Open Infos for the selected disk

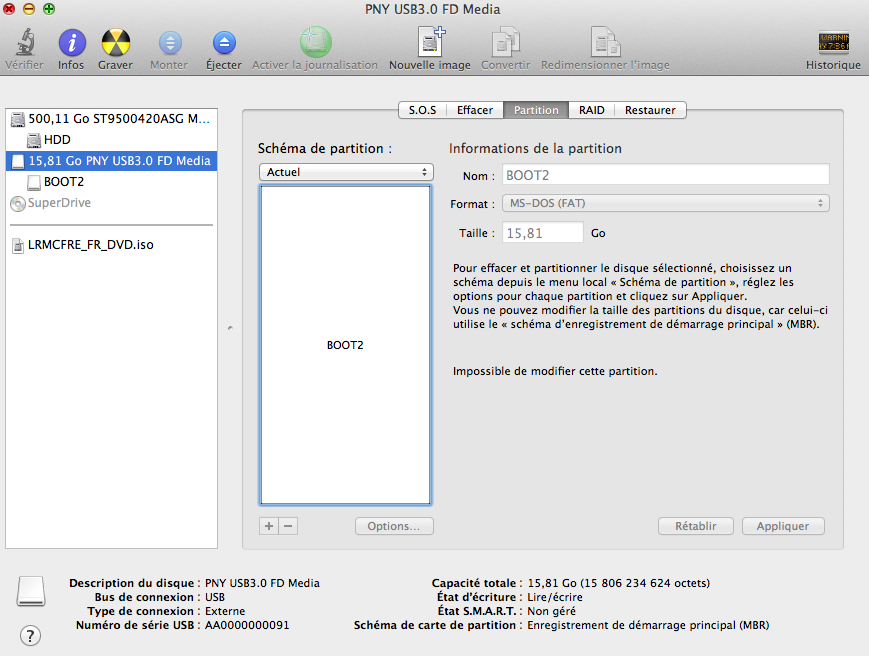(x=71, y=44)
